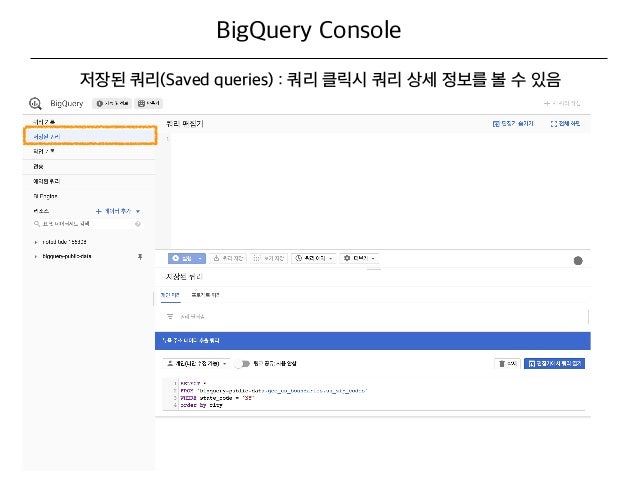
Task: Open the Job history sidebar item
Action: [x=44, y=151]
